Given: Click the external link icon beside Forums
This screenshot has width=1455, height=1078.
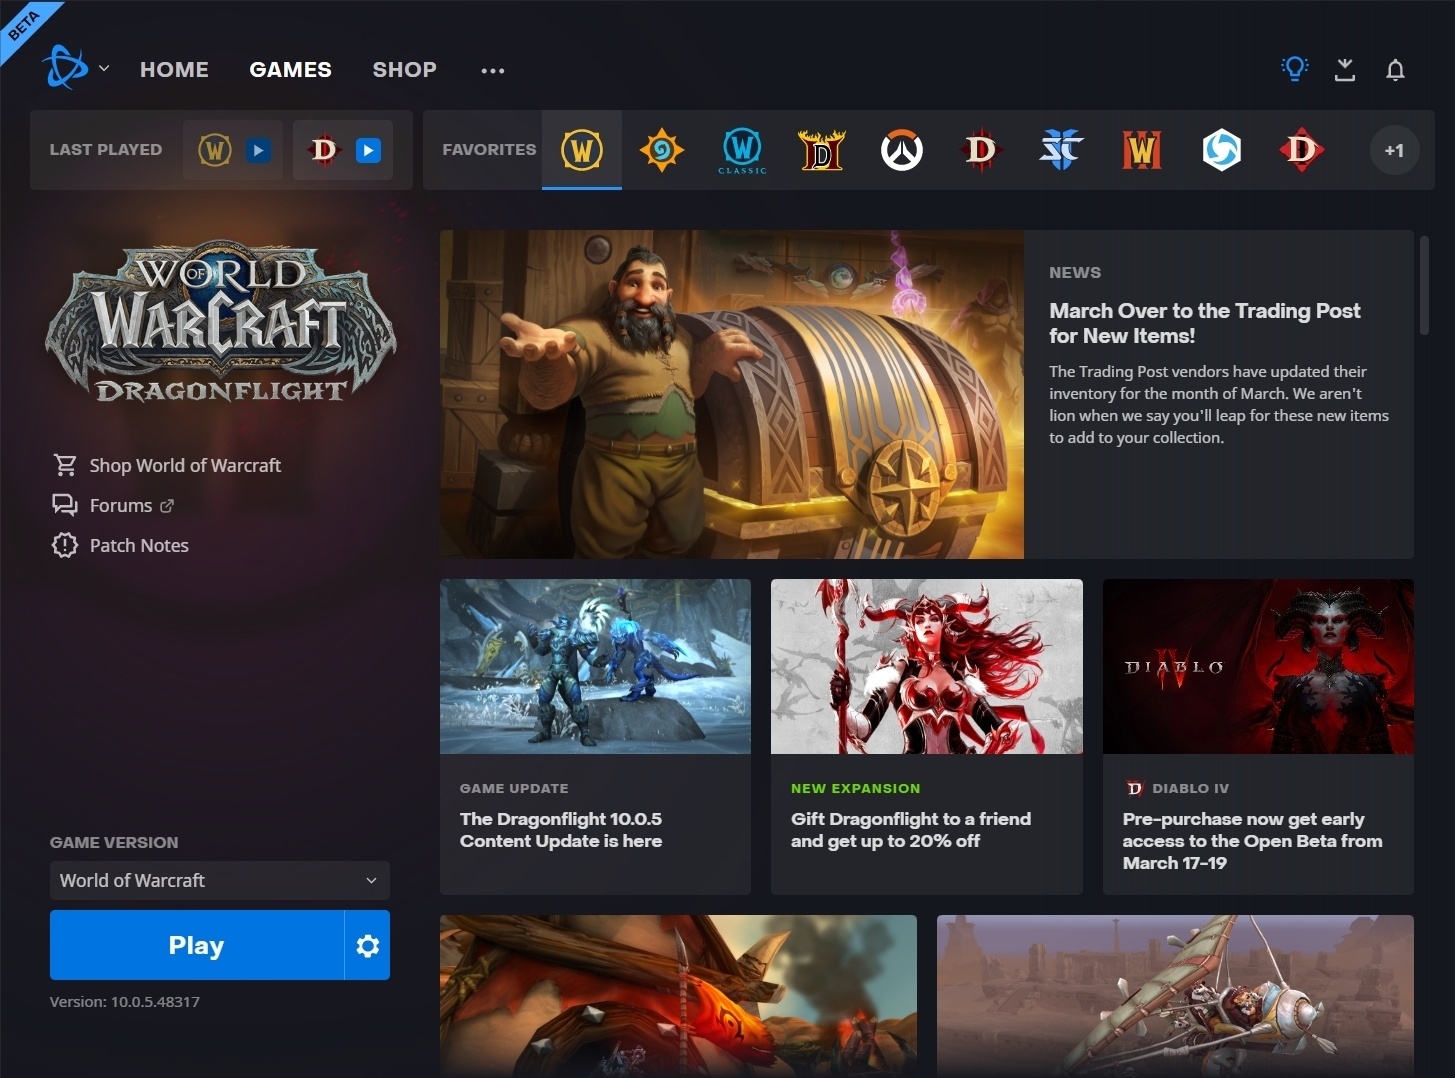Looking at the screenshot, I should click(x=167, y=506).
